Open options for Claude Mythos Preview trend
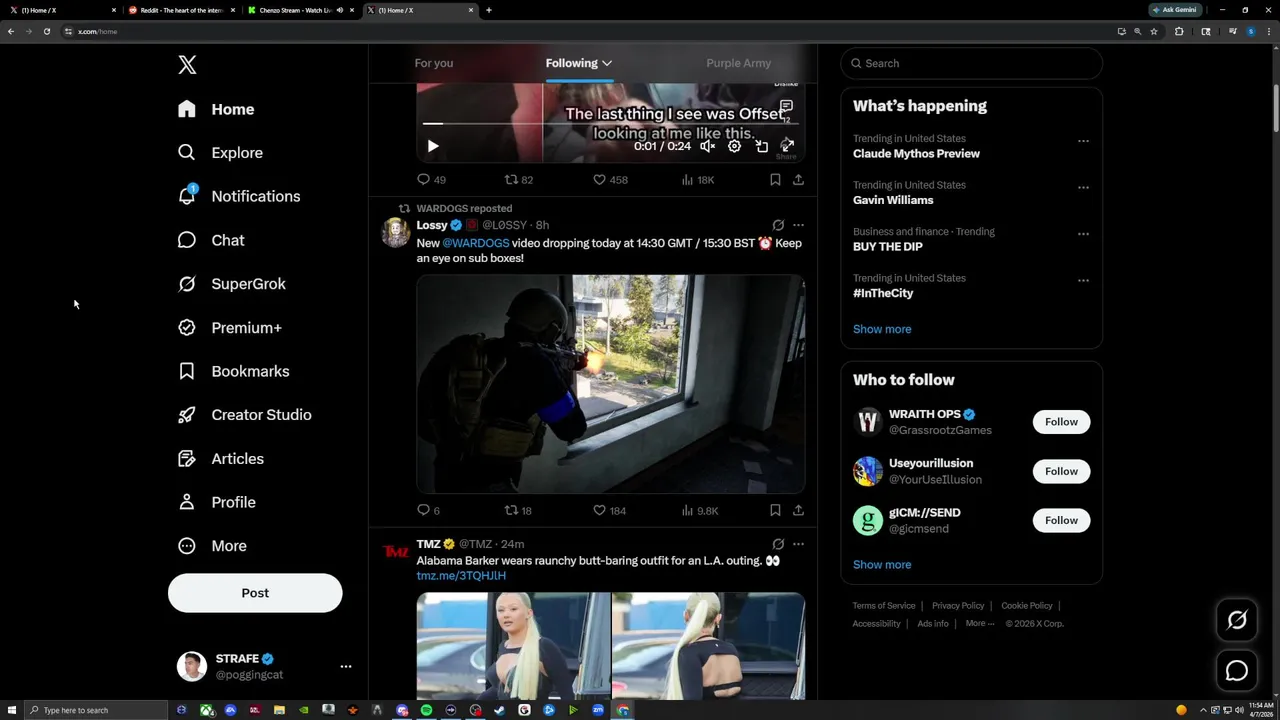1280x720 pixels. tap(1083, 141)
